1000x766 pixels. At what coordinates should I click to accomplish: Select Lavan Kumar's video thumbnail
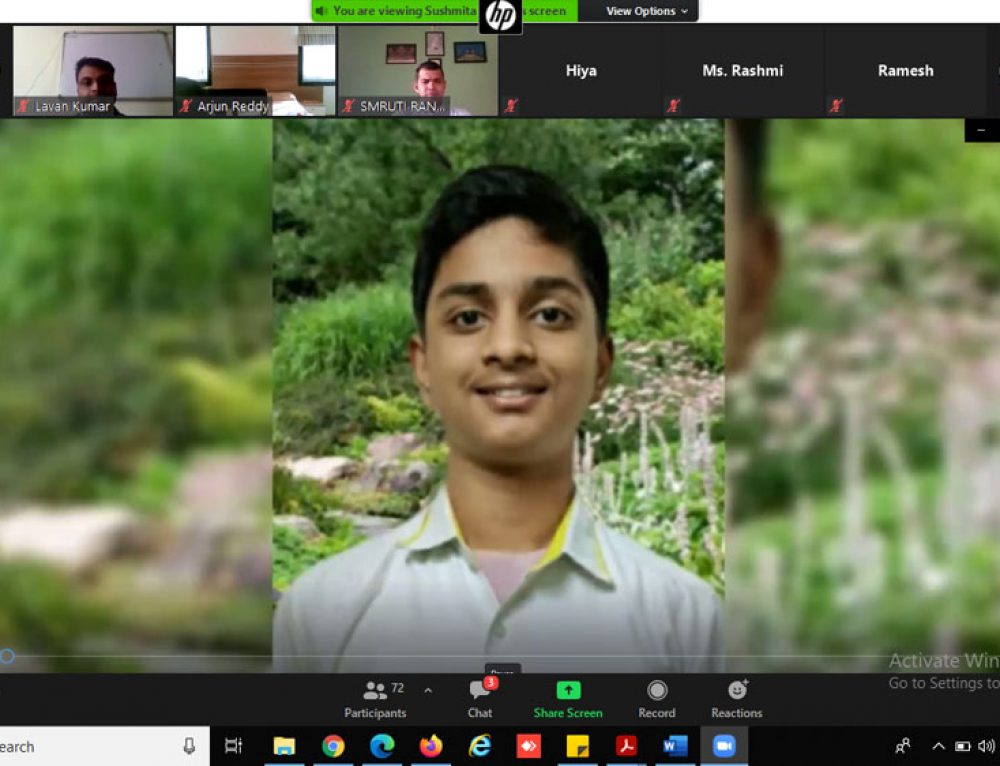93,71
